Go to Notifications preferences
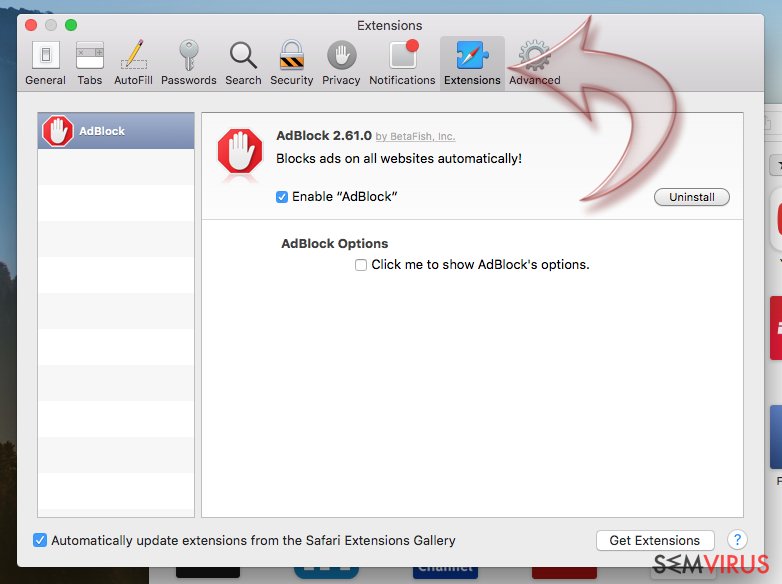The height and width of the screenshot is (584, 782). click(x=402, y=63)
